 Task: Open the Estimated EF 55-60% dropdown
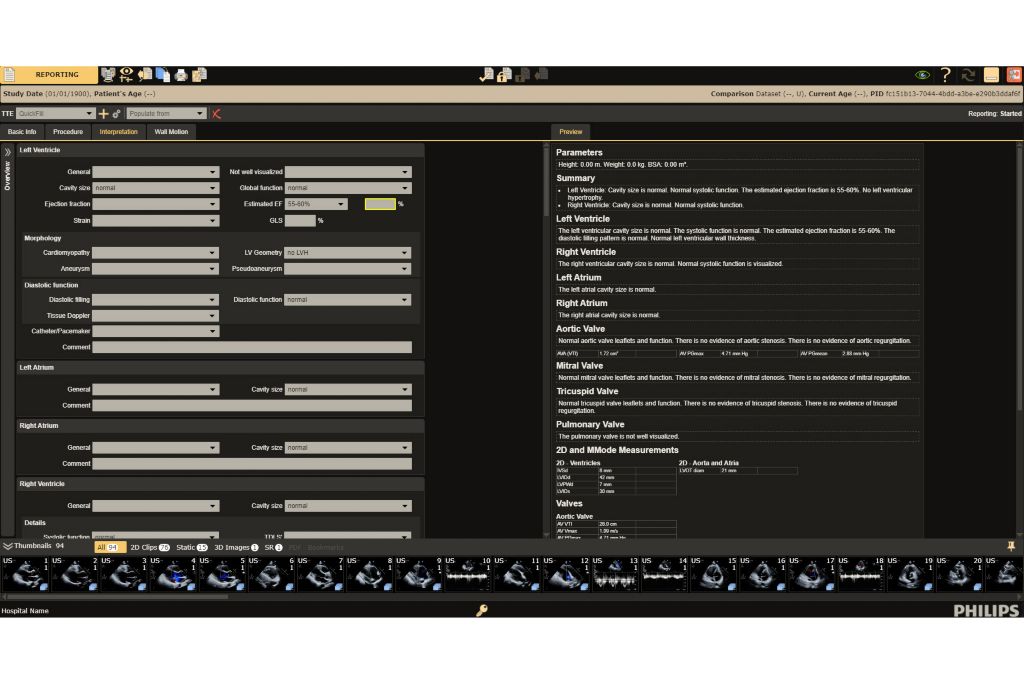tap(316, 204)
